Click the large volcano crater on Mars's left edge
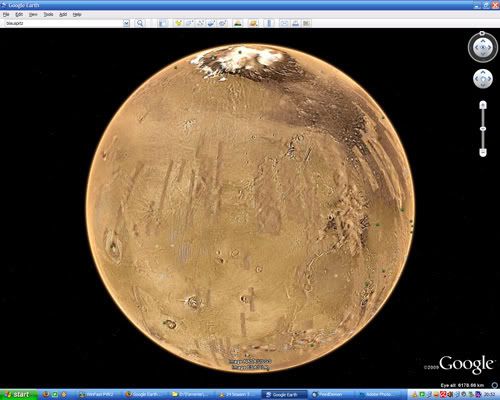Image resolution: width=500 pixels, height=400 pixels. (113, 246)
